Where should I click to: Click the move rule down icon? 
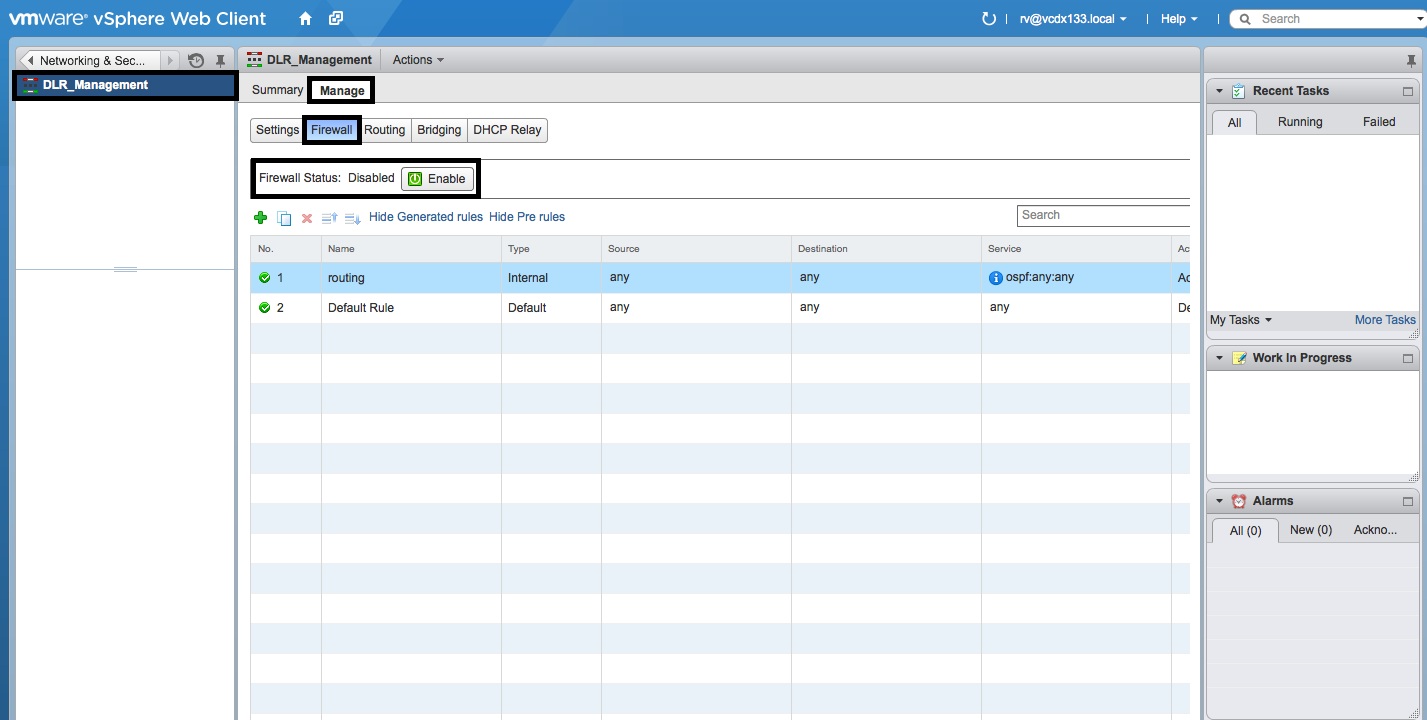352,218
